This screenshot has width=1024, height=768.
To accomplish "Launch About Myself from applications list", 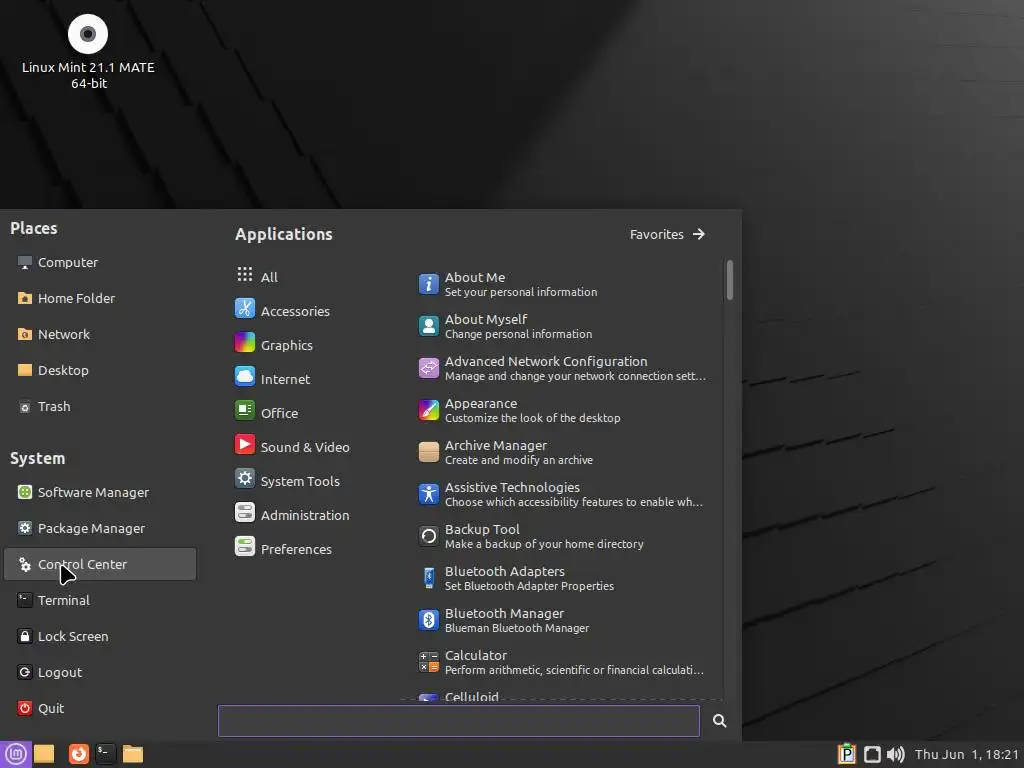I will 562,326.
